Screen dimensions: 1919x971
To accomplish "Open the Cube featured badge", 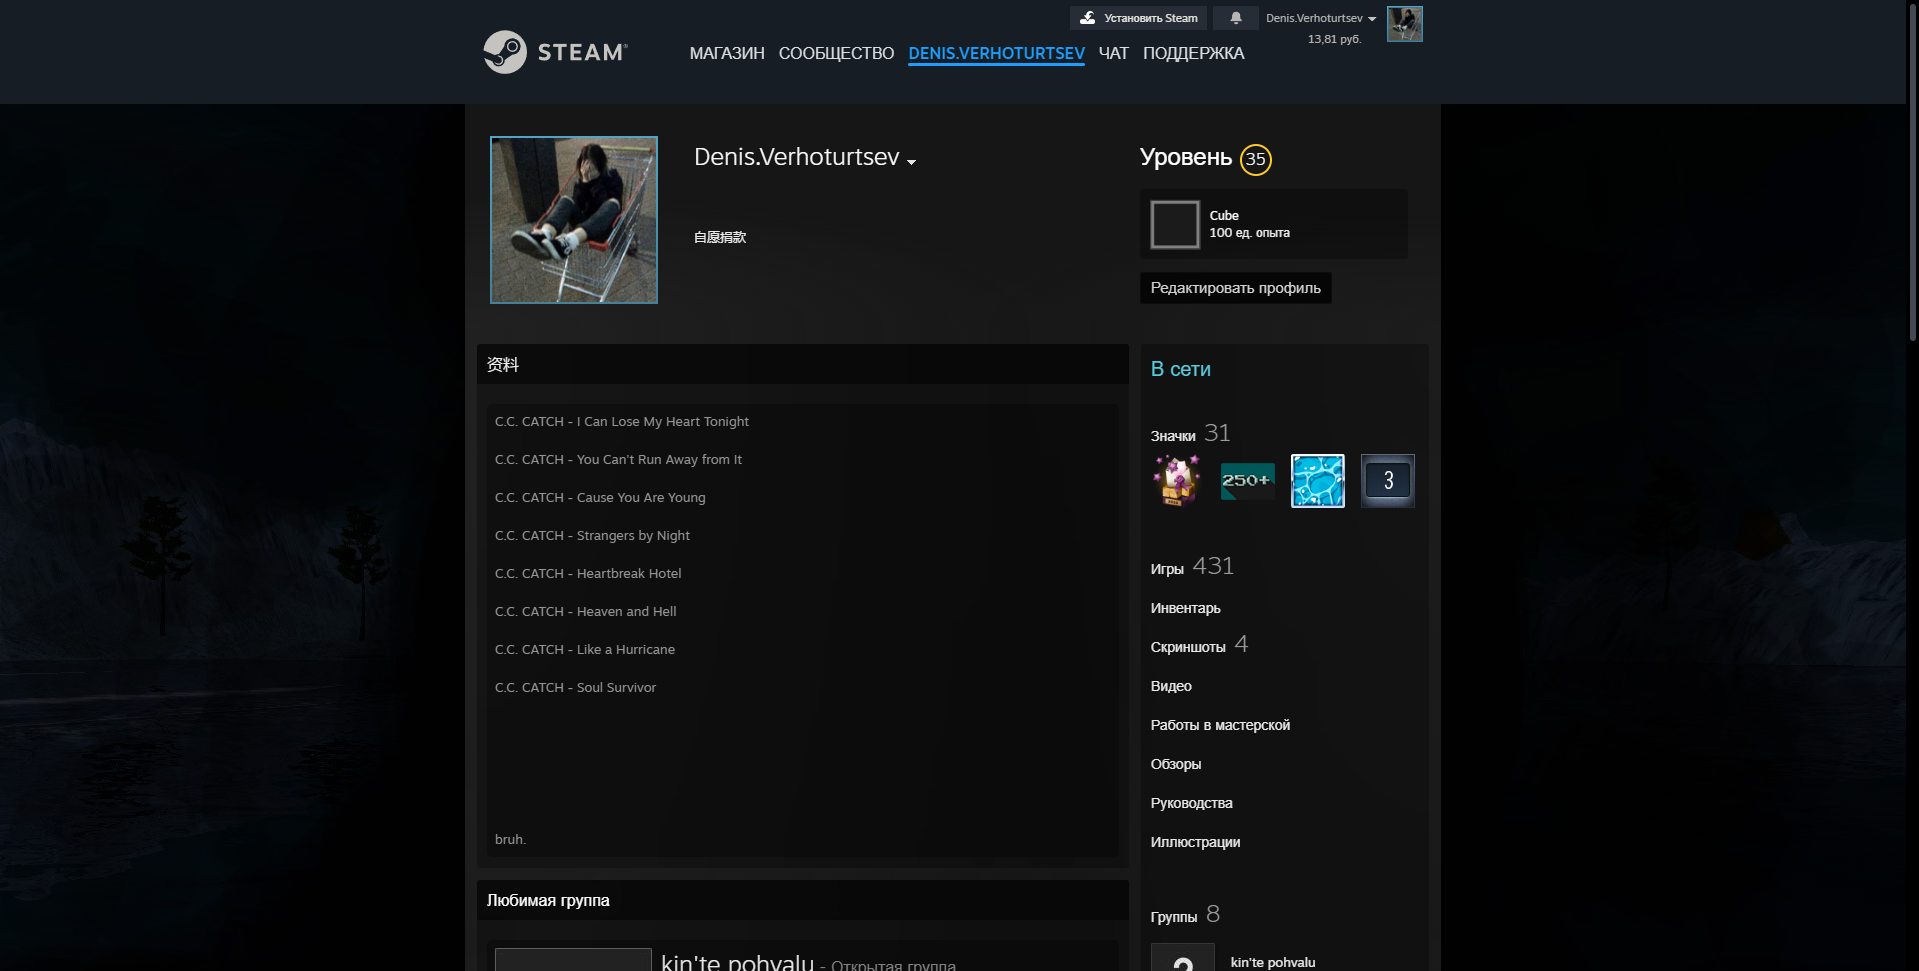I will pyautogui.click(x=1274, y=224).
